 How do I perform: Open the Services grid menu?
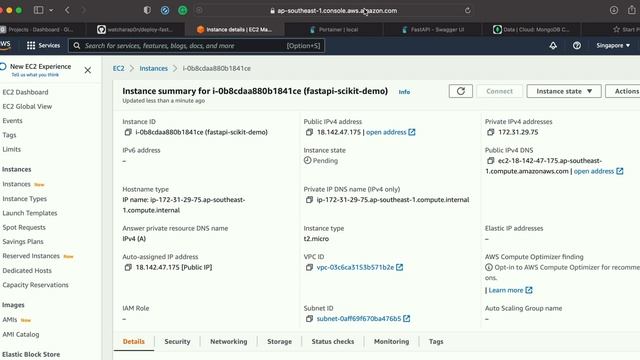pos(43,45)
